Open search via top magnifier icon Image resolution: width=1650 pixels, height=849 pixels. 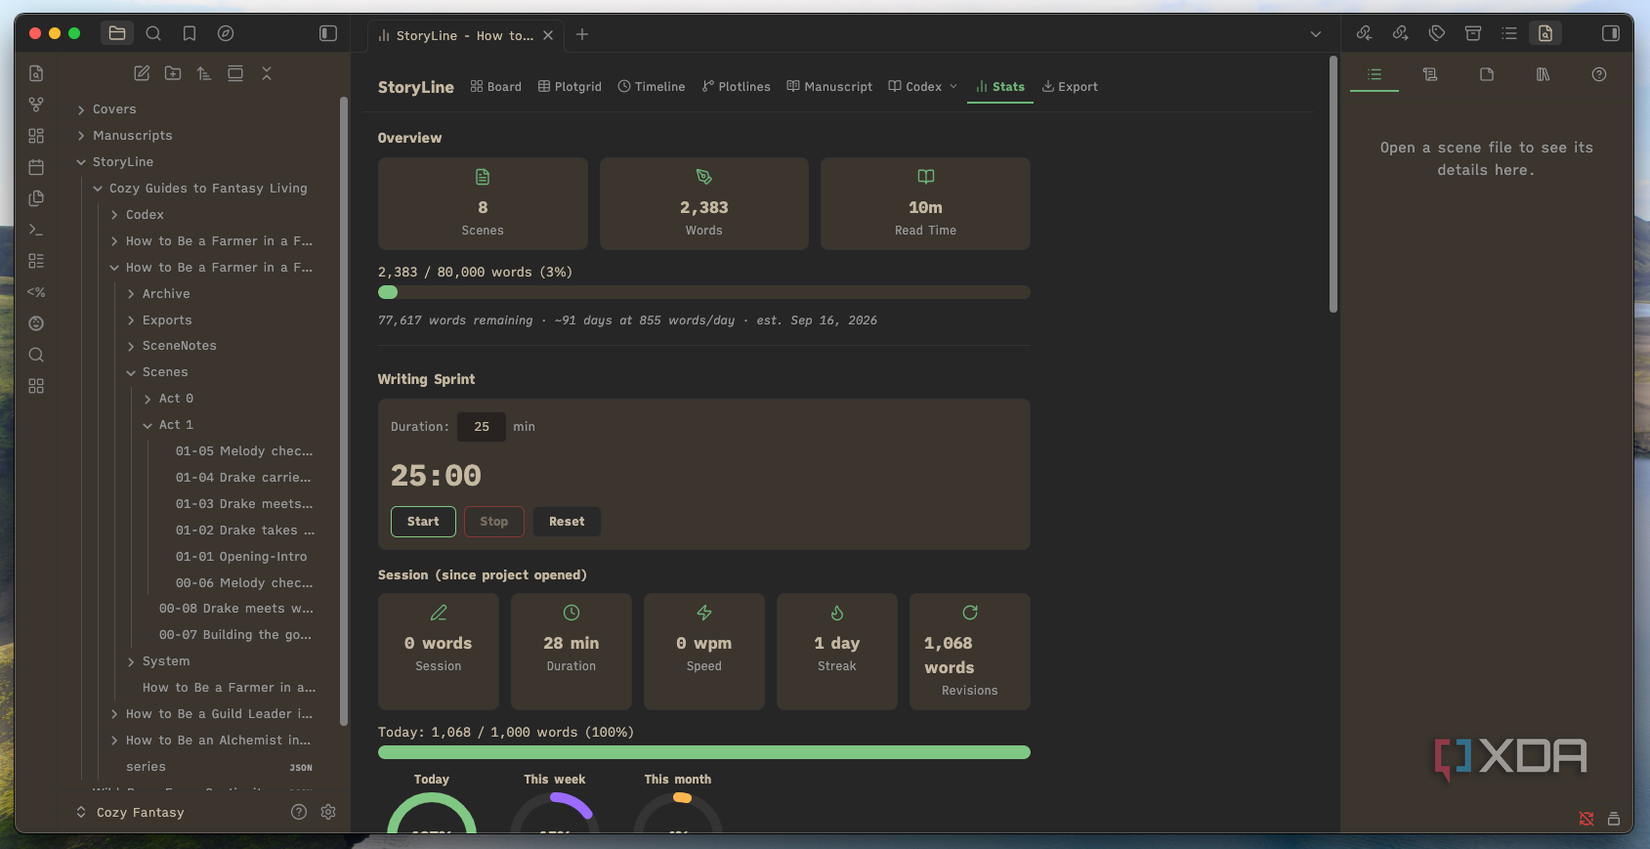pyautogui.click(x=153, y=33)
